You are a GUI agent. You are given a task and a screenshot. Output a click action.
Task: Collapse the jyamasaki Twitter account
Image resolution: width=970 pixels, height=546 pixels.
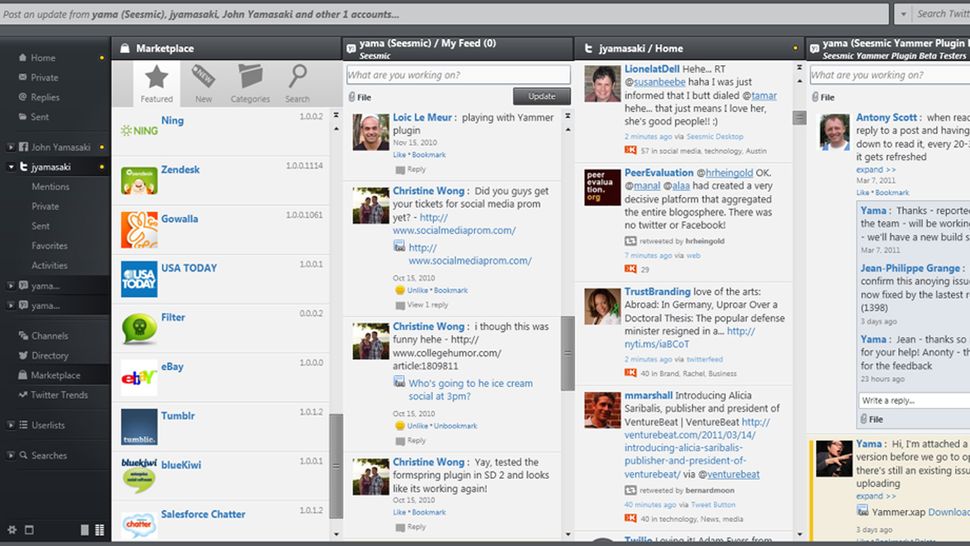[11, 167]
